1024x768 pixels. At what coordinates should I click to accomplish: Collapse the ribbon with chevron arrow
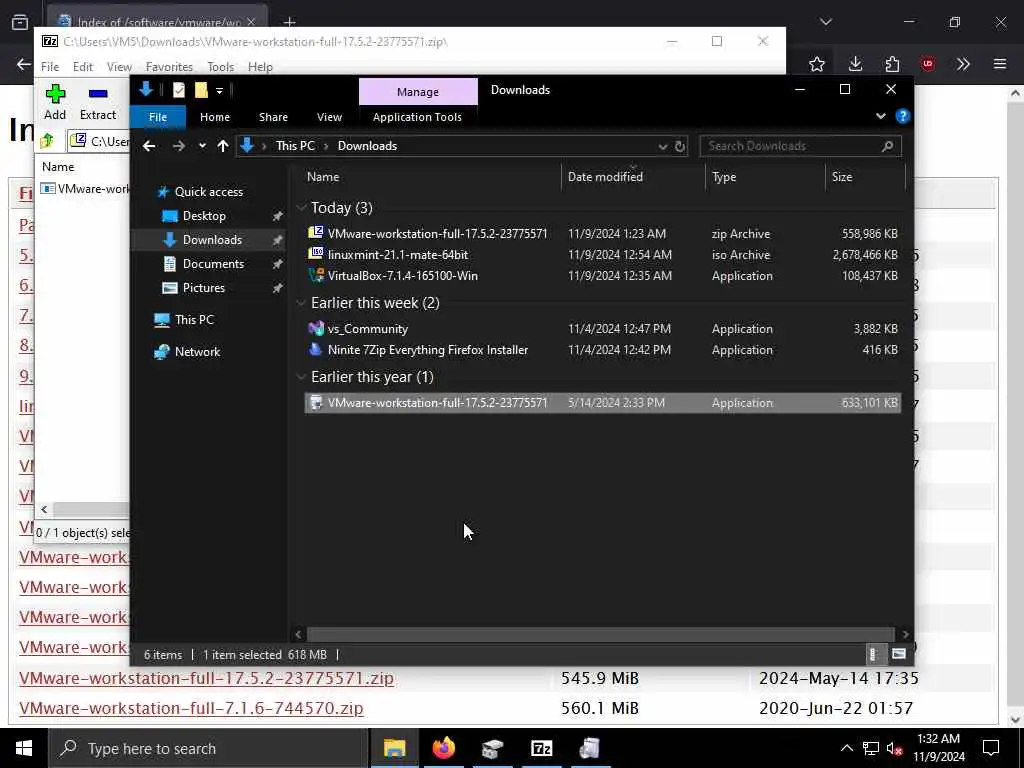880,116
